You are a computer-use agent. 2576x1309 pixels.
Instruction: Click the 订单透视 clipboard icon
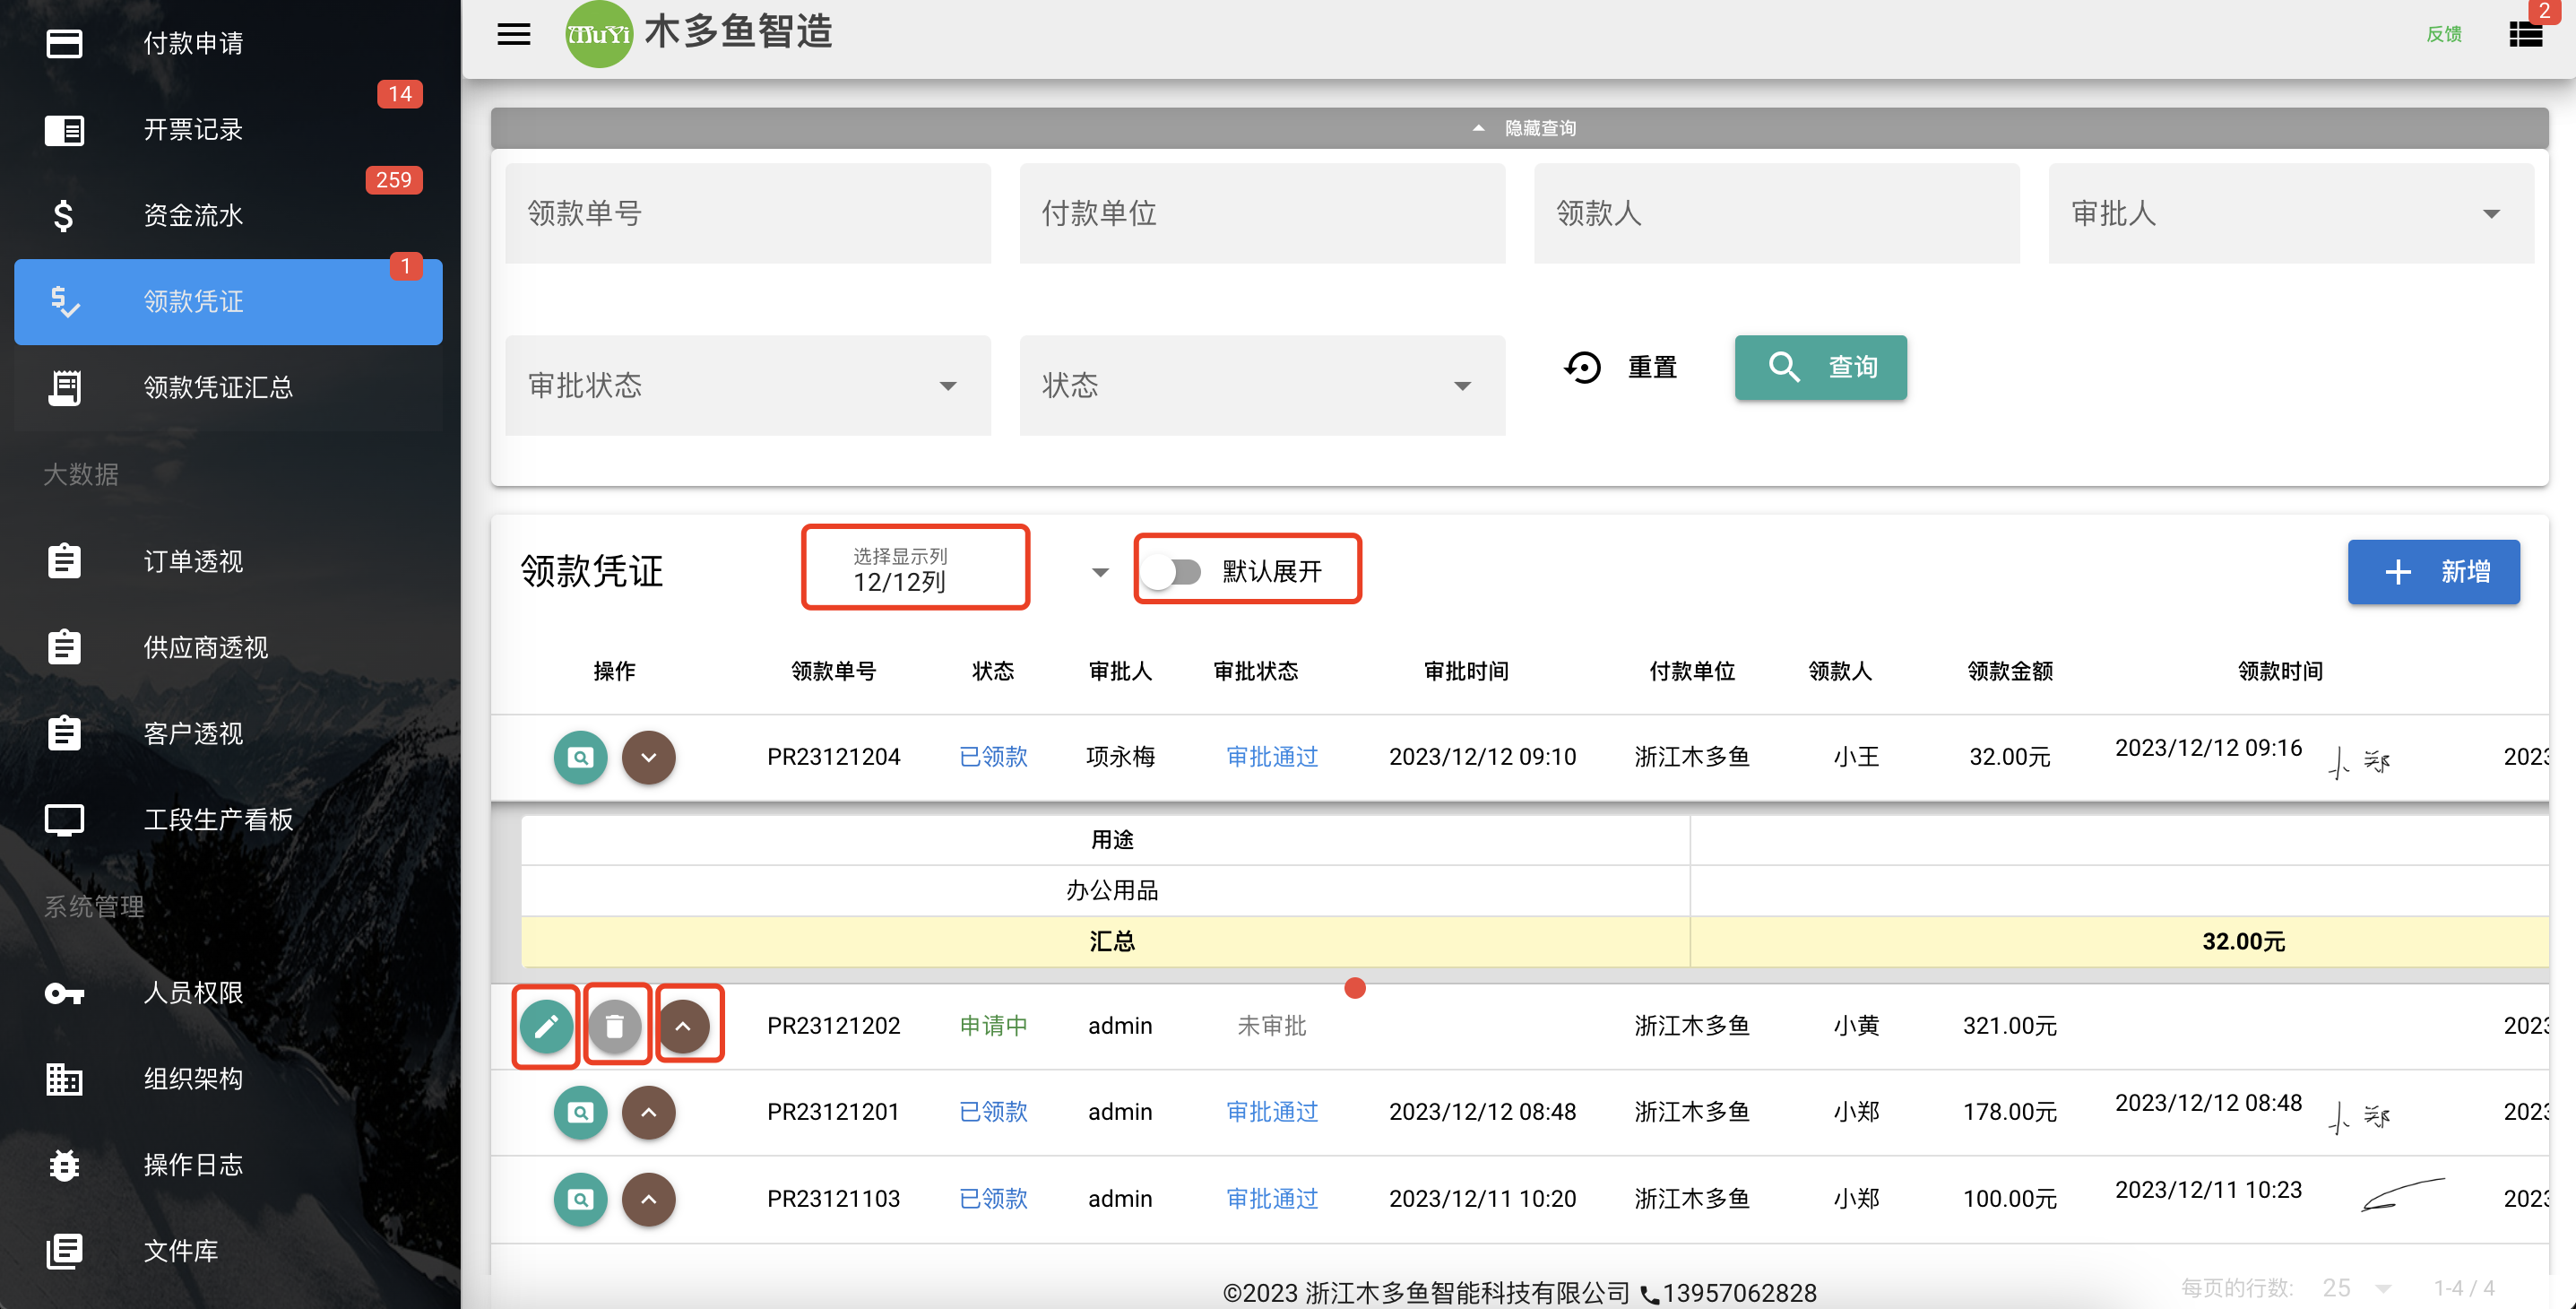click(64, 561)
